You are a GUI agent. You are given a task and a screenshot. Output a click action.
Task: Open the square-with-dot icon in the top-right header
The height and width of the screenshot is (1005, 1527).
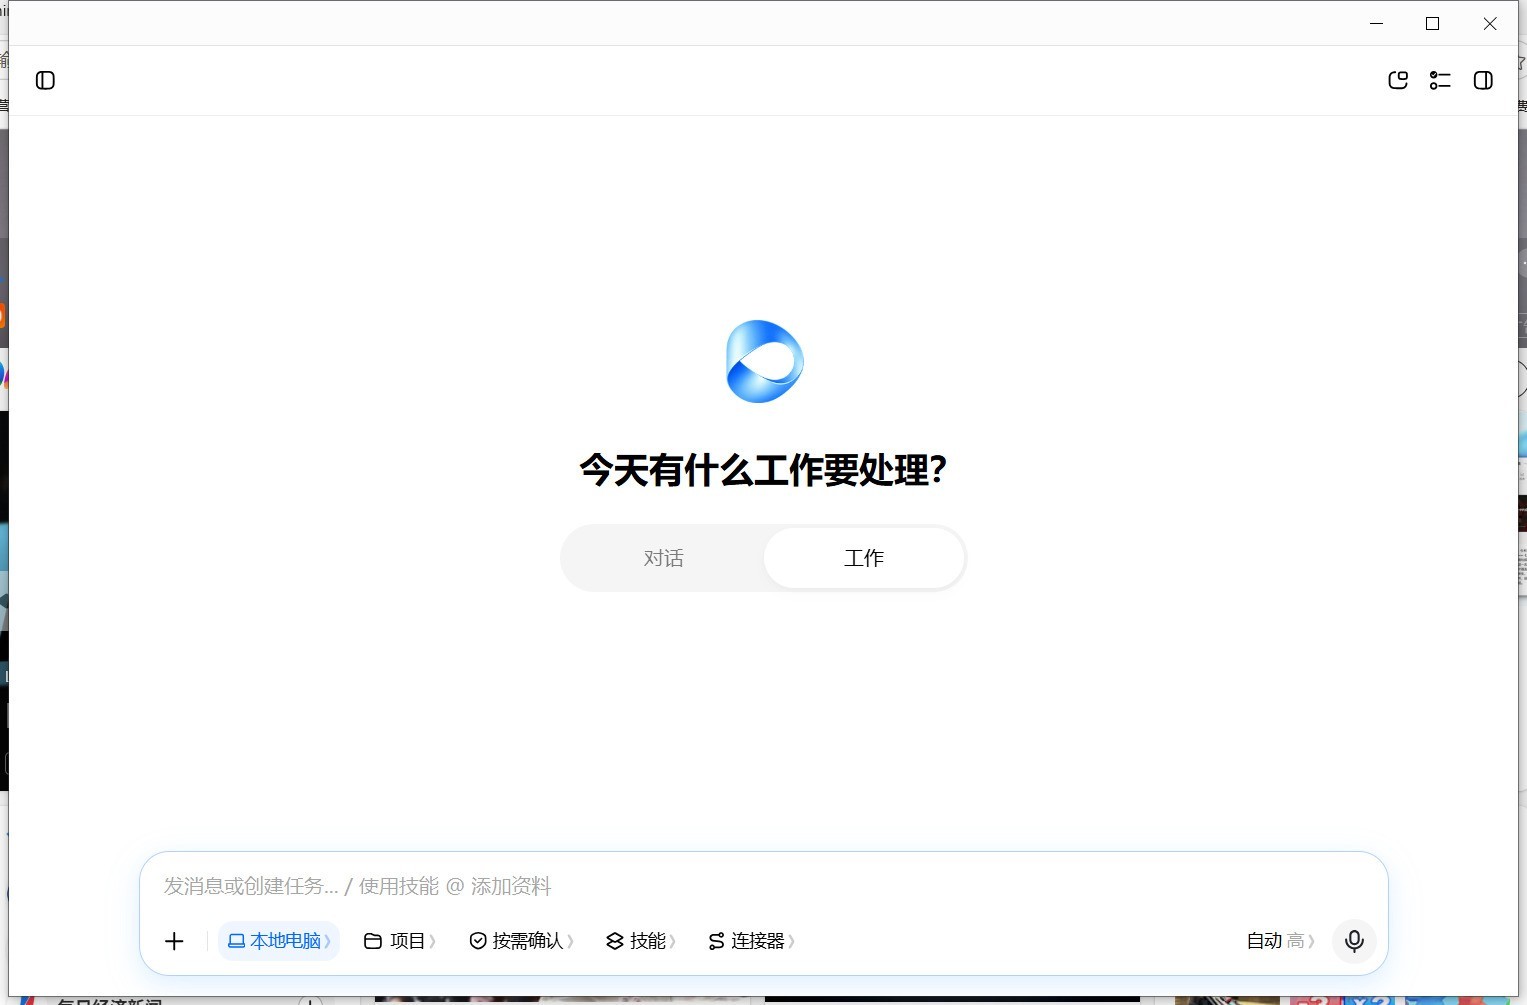pos(1398,80)
